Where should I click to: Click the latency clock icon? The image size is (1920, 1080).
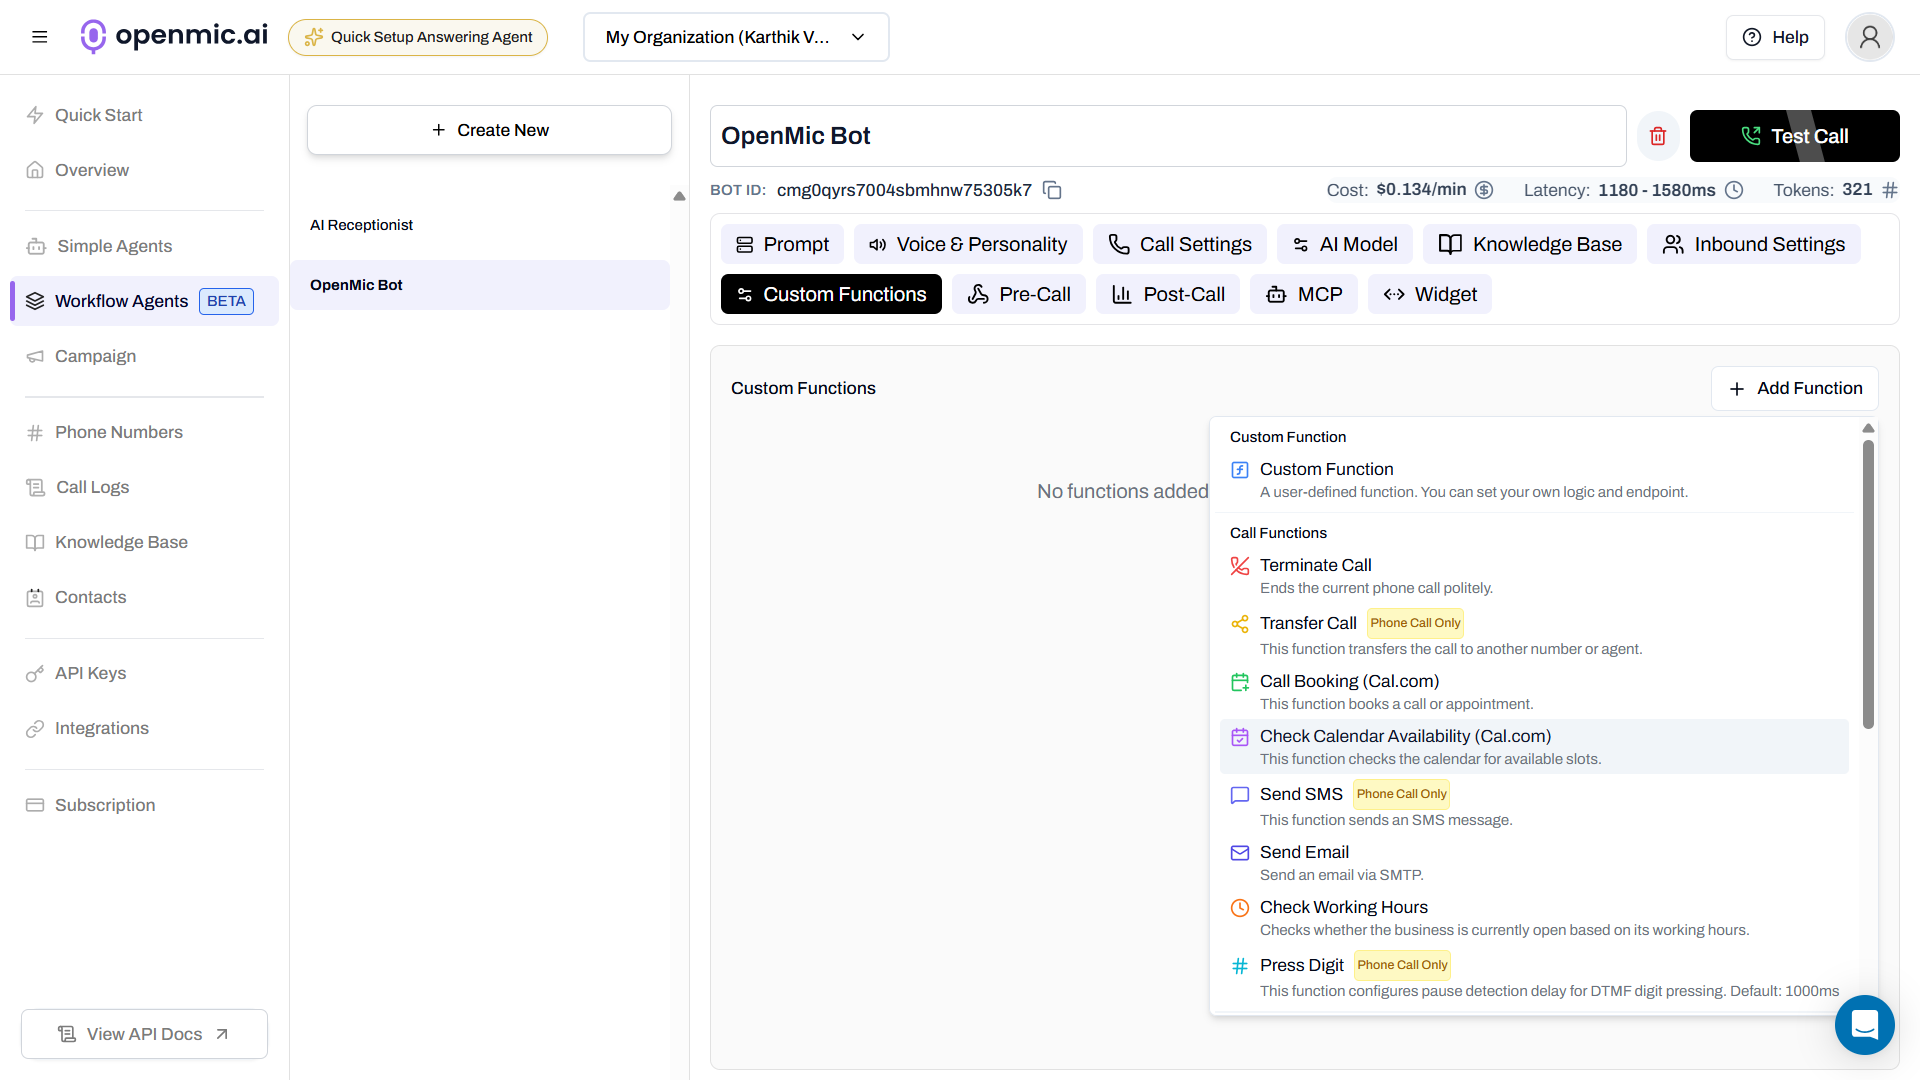1734,190
